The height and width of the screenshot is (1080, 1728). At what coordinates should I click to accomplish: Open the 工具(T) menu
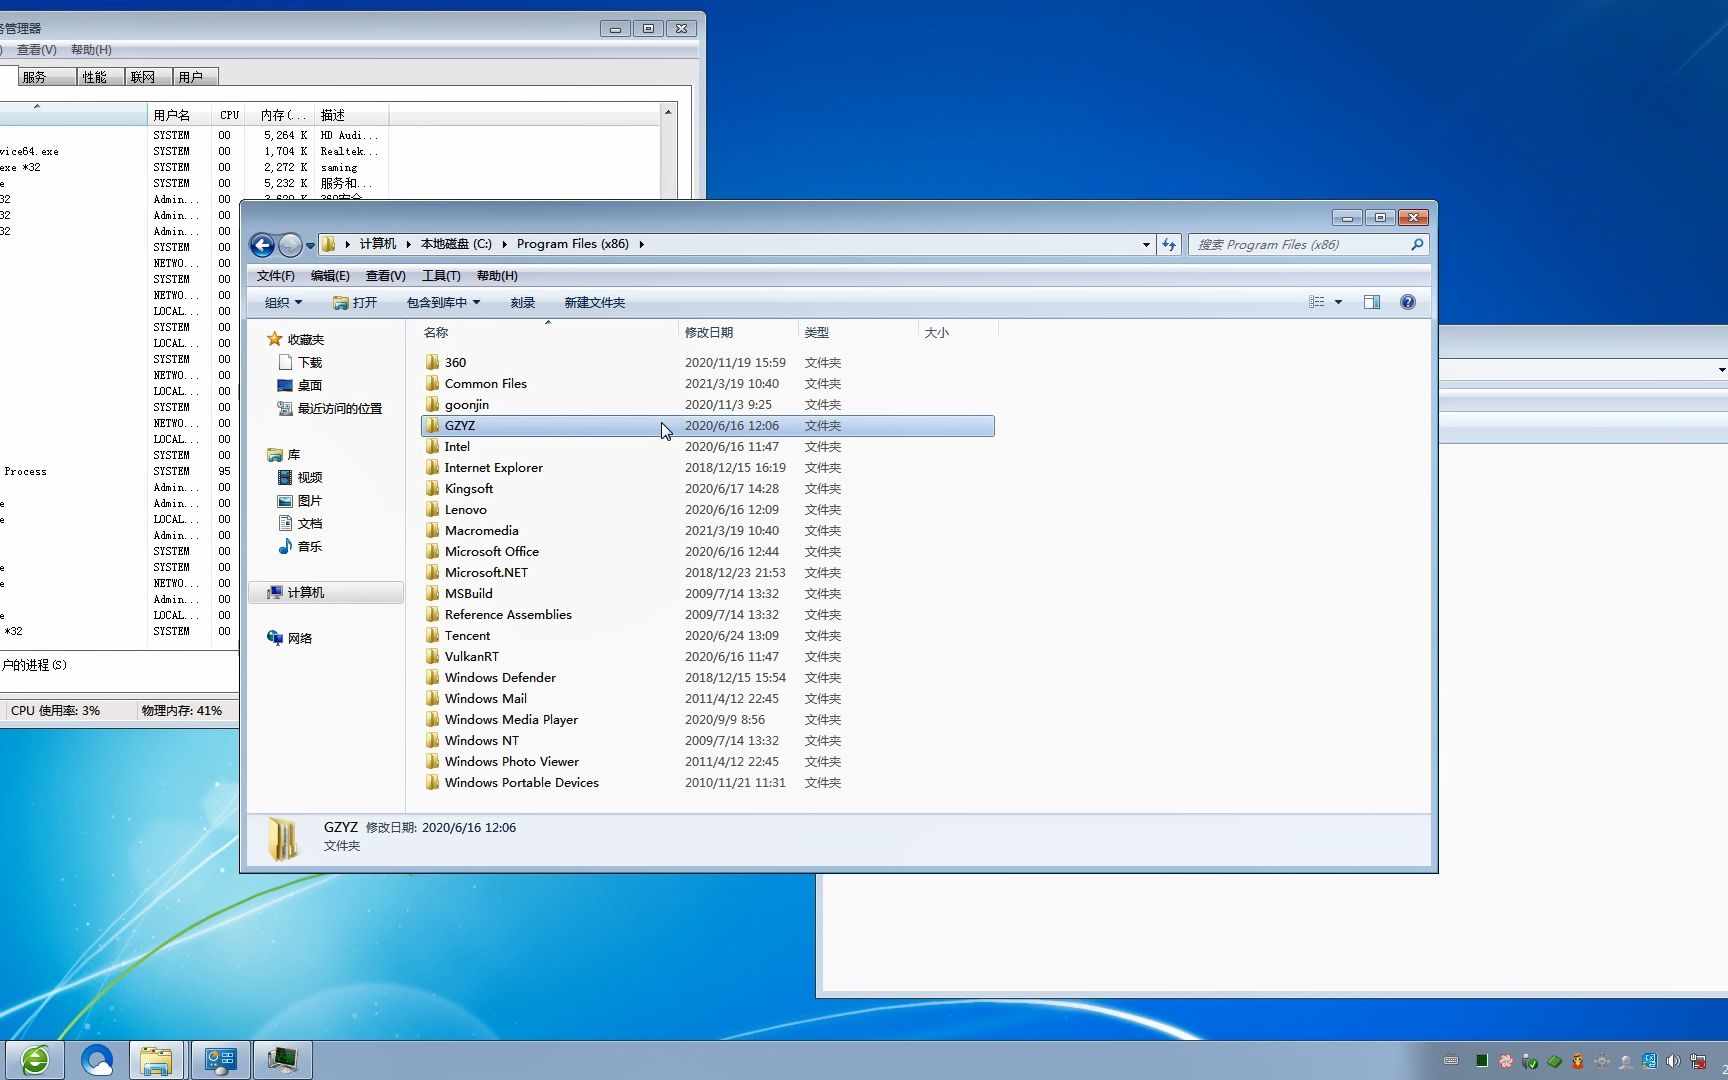click(441, 276)
